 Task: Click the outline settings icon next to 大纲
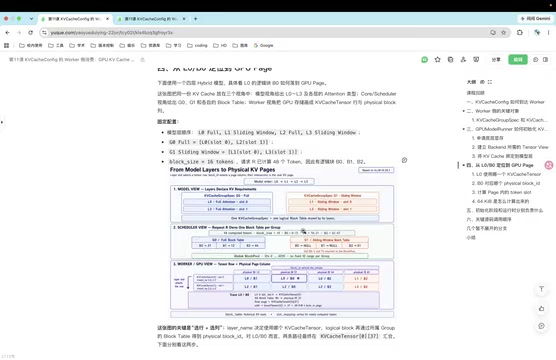(x=482, y=82)
